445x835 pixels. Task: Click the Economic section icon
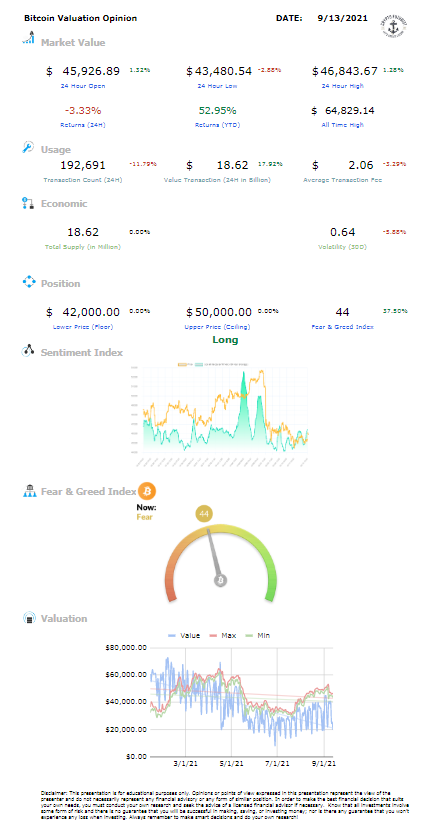[28, 203]
